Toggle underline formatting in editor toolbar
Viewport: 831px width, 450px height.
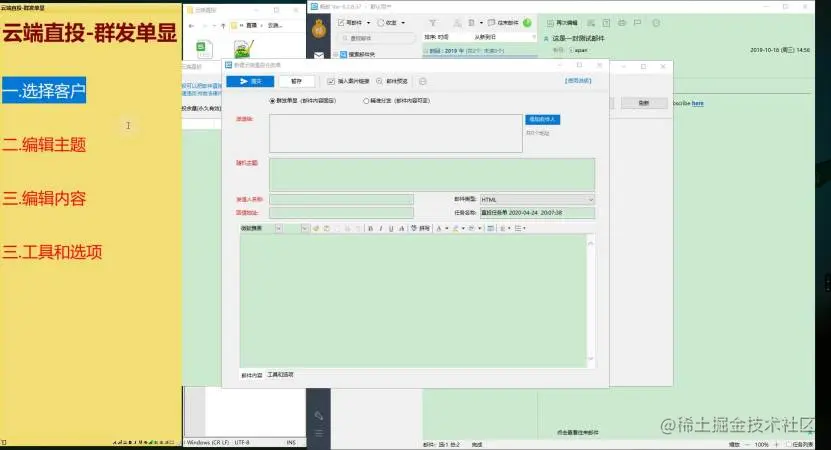[391, 228]
